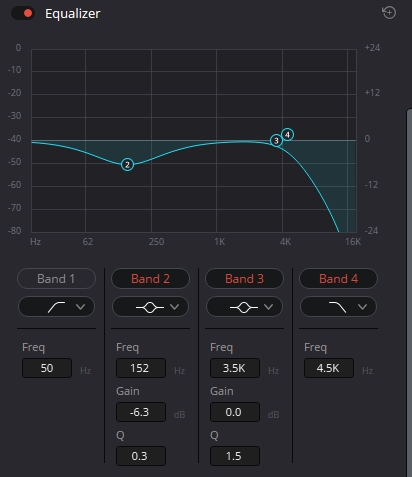The width and height of the screenshot is (412, 477).
Task: Open Band 4 low-pass filter type dropdown
Action: [x=338, y=307]
